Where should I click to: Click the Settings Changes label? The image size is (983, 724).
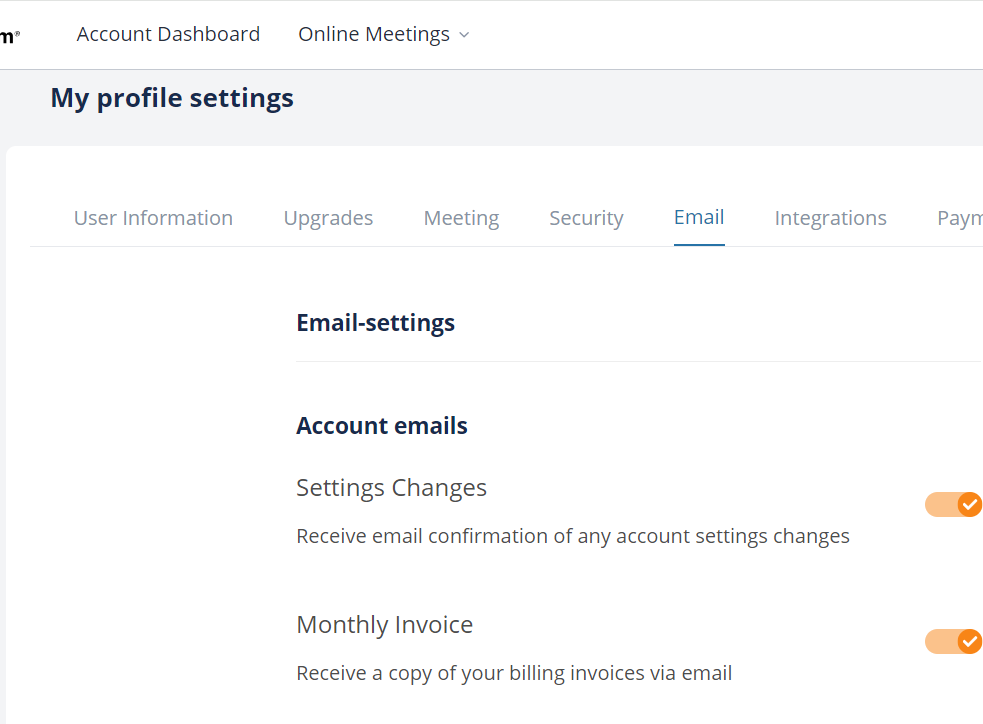pos(391,488)
